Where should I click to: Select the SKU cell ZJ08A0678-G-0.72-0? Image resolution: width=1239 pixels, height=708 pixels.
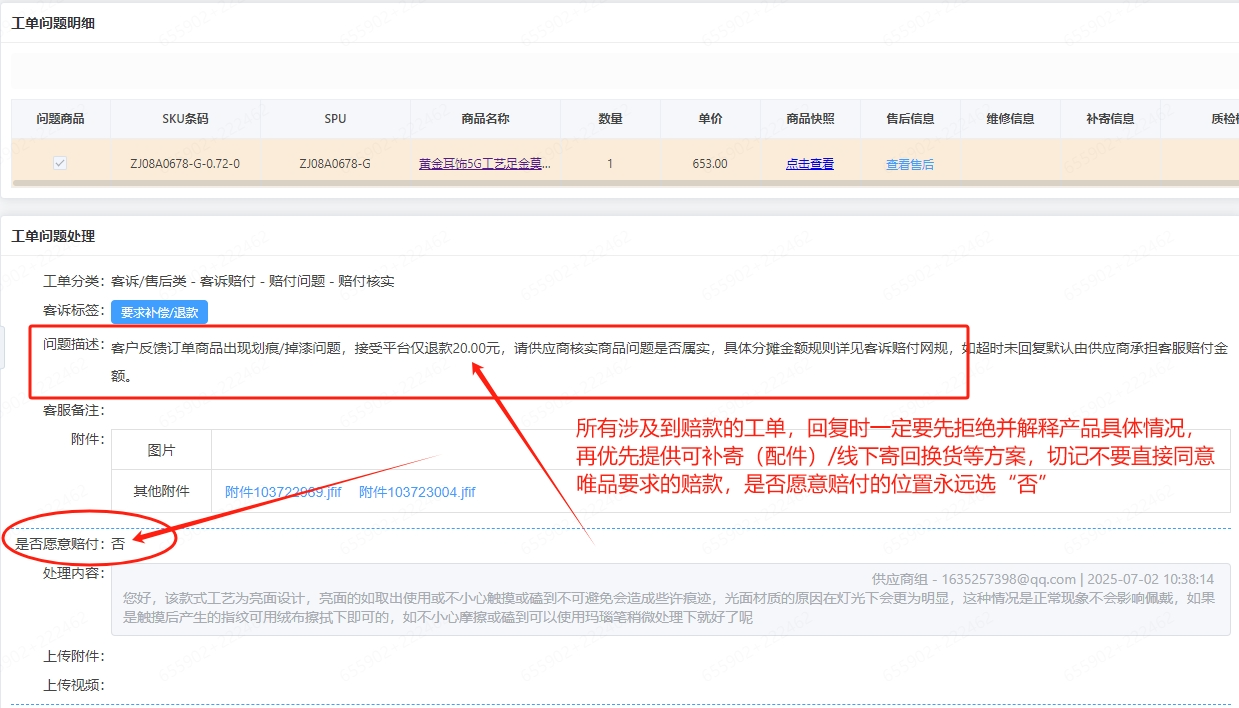[x=185, y=163]
